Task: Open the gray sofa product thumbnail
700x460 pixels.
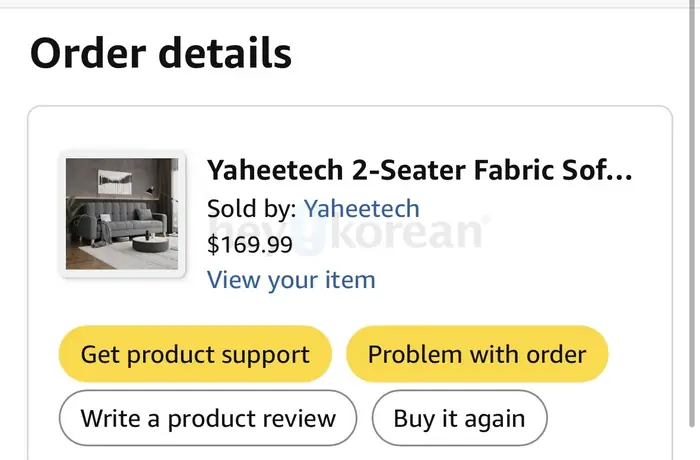Action: pos(122,214)
